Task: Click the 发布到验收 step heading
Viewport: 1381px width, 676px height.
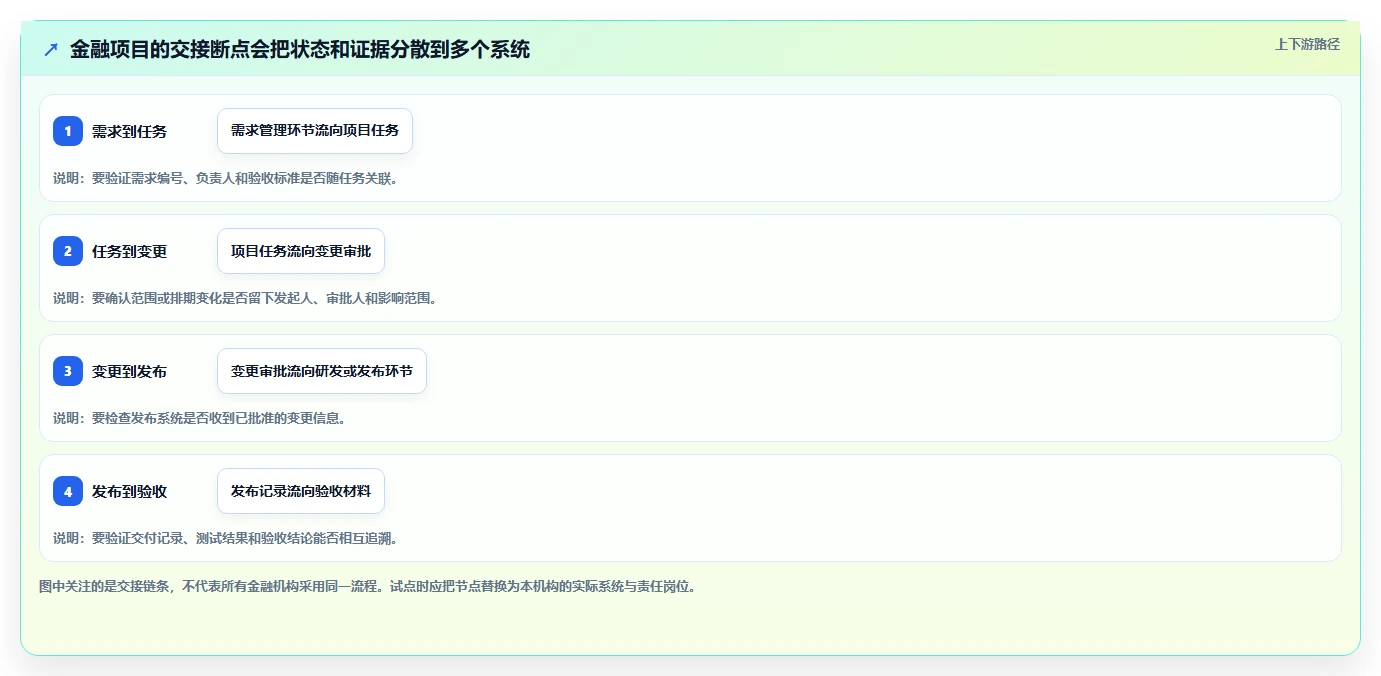Action: pos(130,491)
